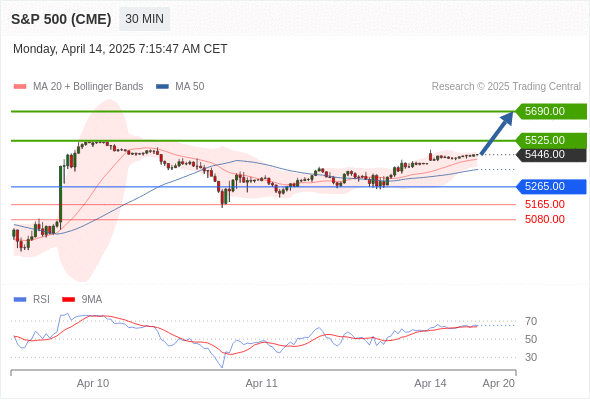Click the Apr 20 date axis label
The image size is (590, 400).
(499, 383)
